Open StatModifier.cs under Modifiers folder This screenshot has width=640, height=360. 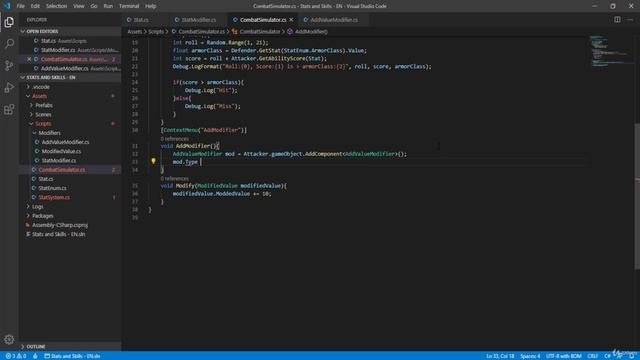59,160
